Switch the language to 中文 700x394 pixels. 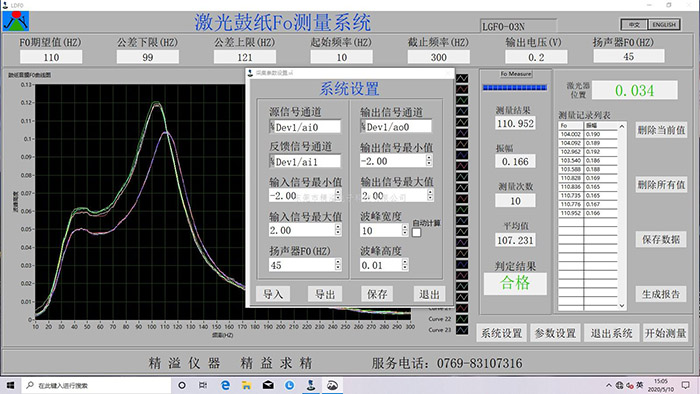[634, 25]
